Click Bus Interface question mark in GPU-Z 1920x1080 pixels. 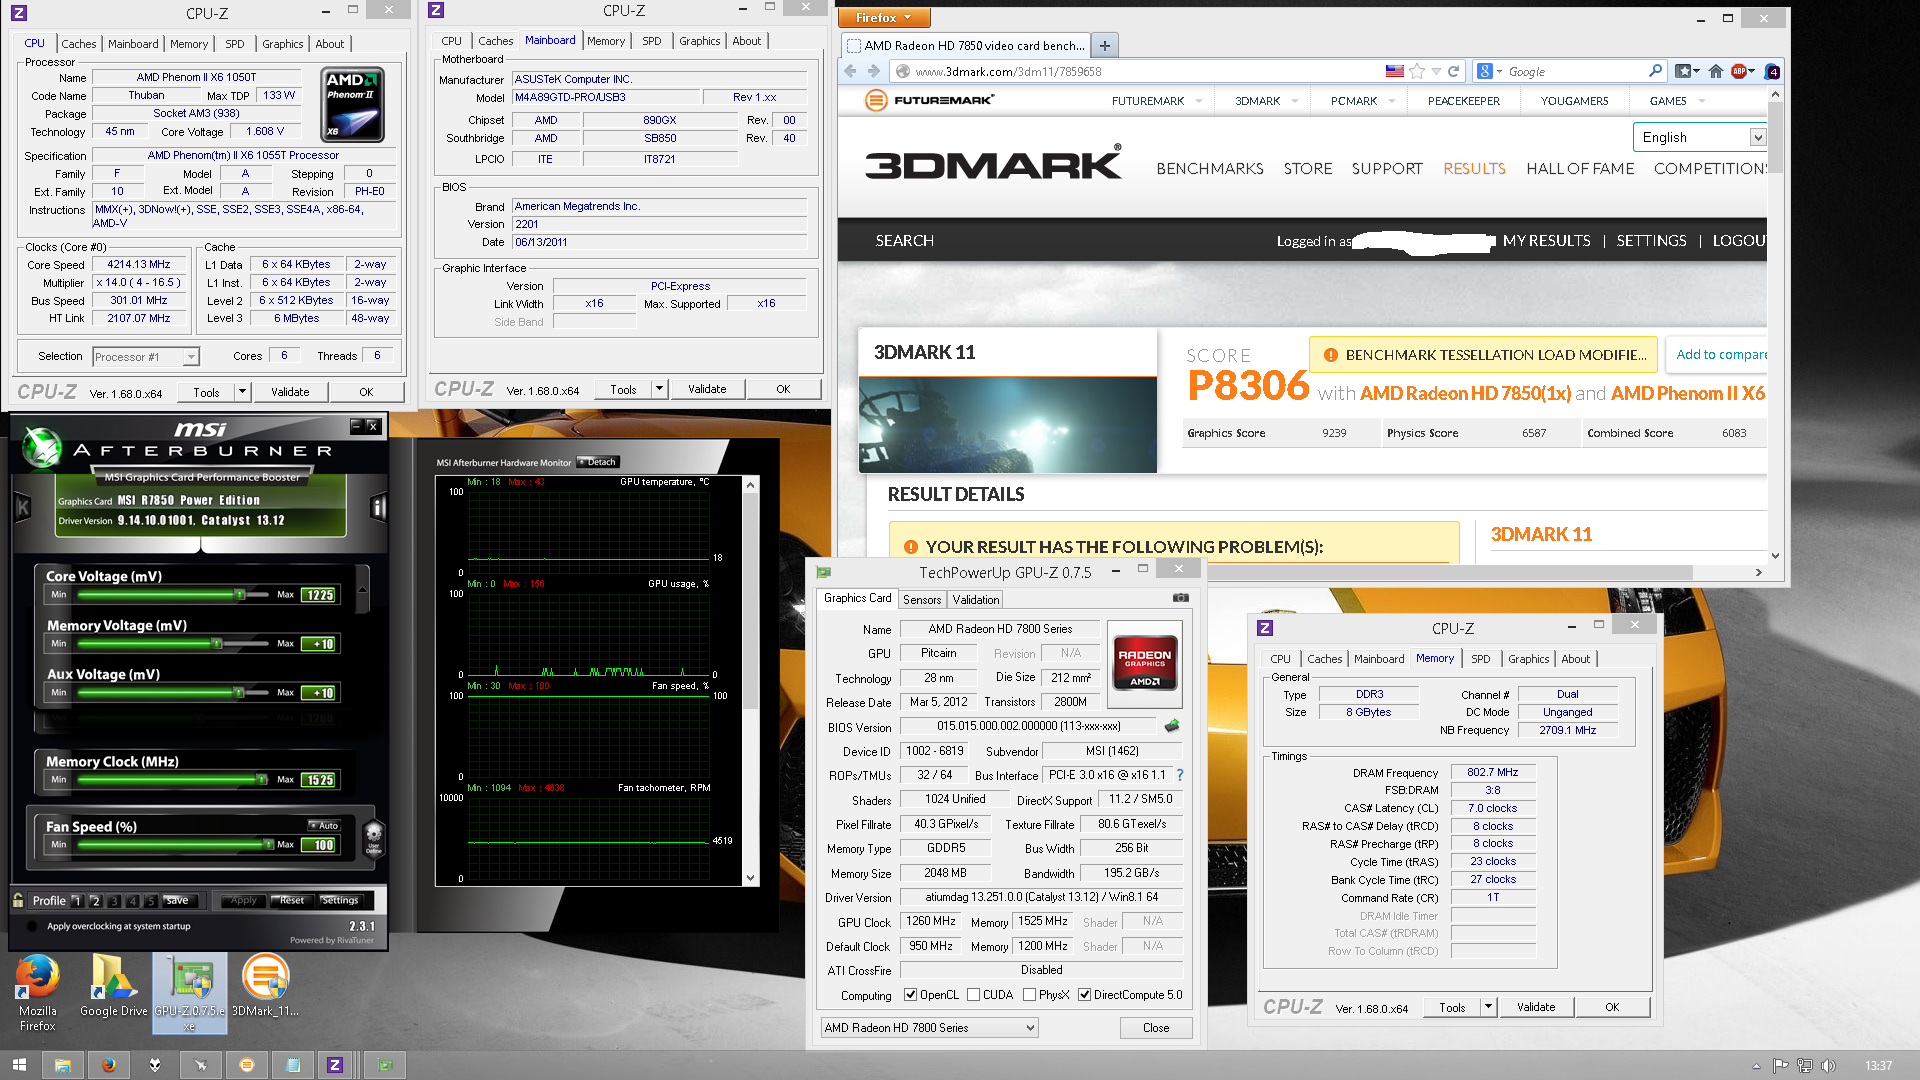coord(1180,775)
